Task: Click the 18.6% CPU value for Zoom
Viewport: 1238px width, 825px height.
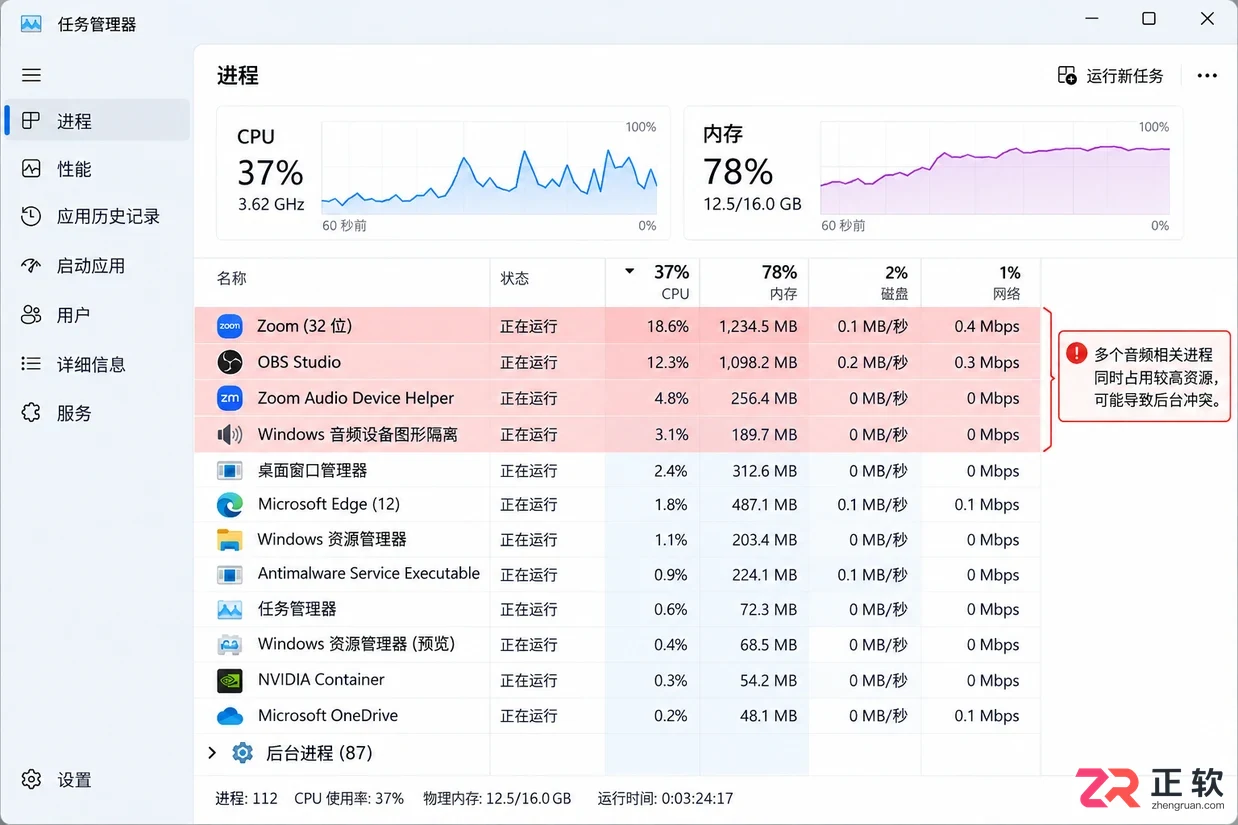Action: (x=667, y=326)
